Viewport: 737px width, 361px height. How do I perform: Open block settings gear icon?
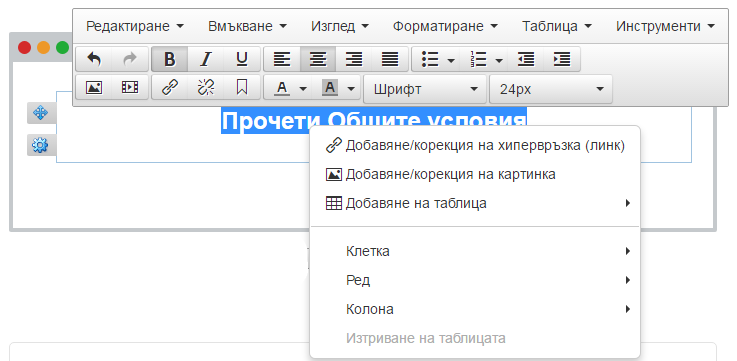tap(40, 146)
